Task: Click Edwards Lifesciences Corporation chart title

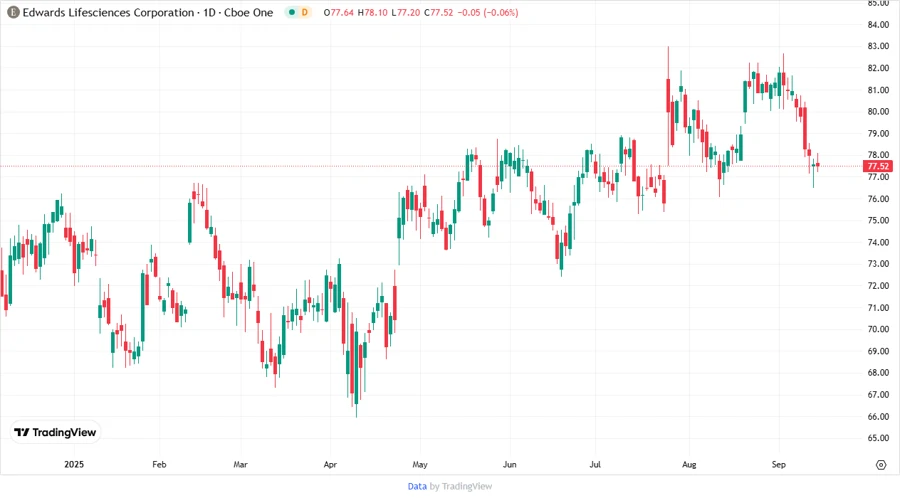Action: (x=108, y=12)
